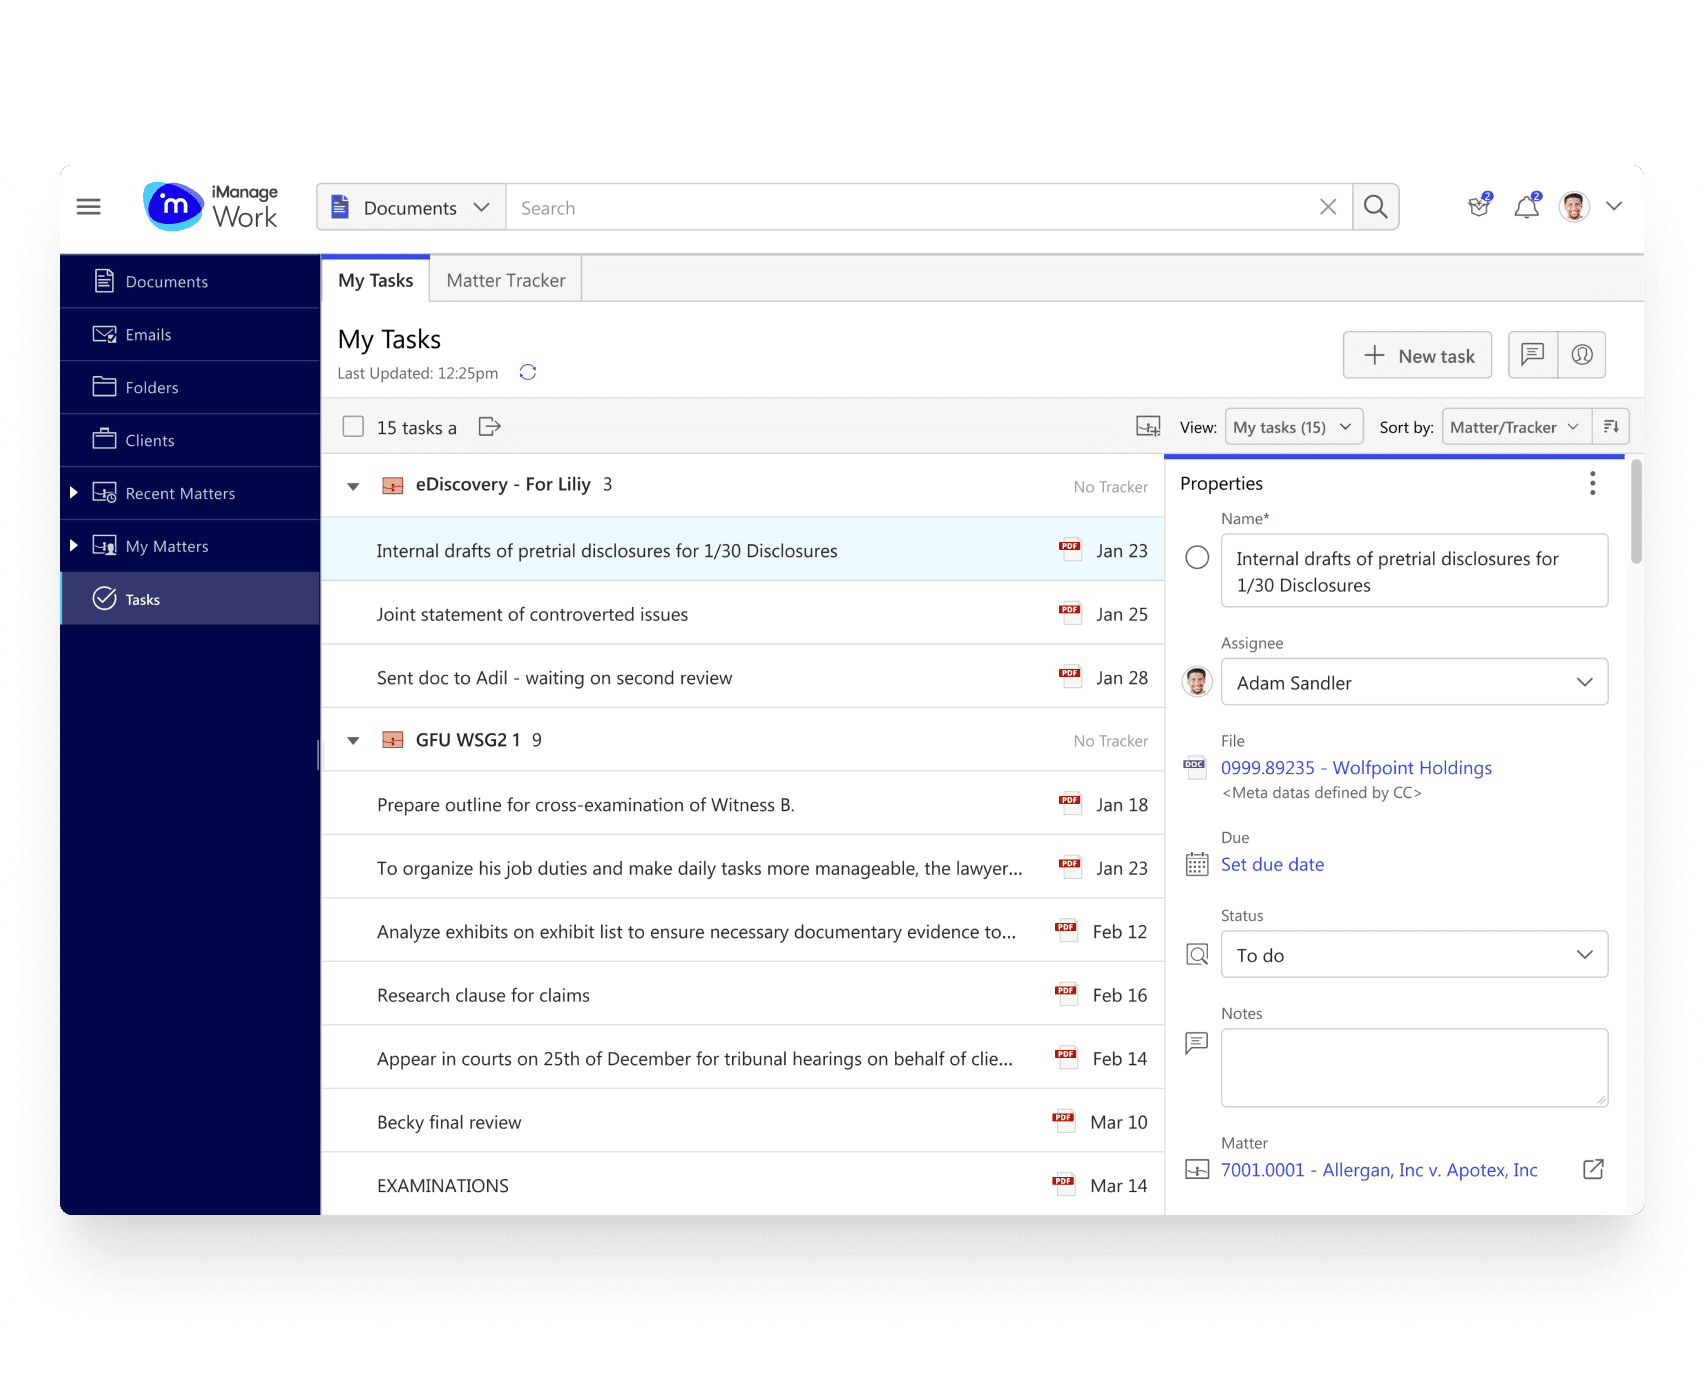Collapse the eDiscovery - For Liliy group
Screen dimensions: 1704x1380
[352, 485]
